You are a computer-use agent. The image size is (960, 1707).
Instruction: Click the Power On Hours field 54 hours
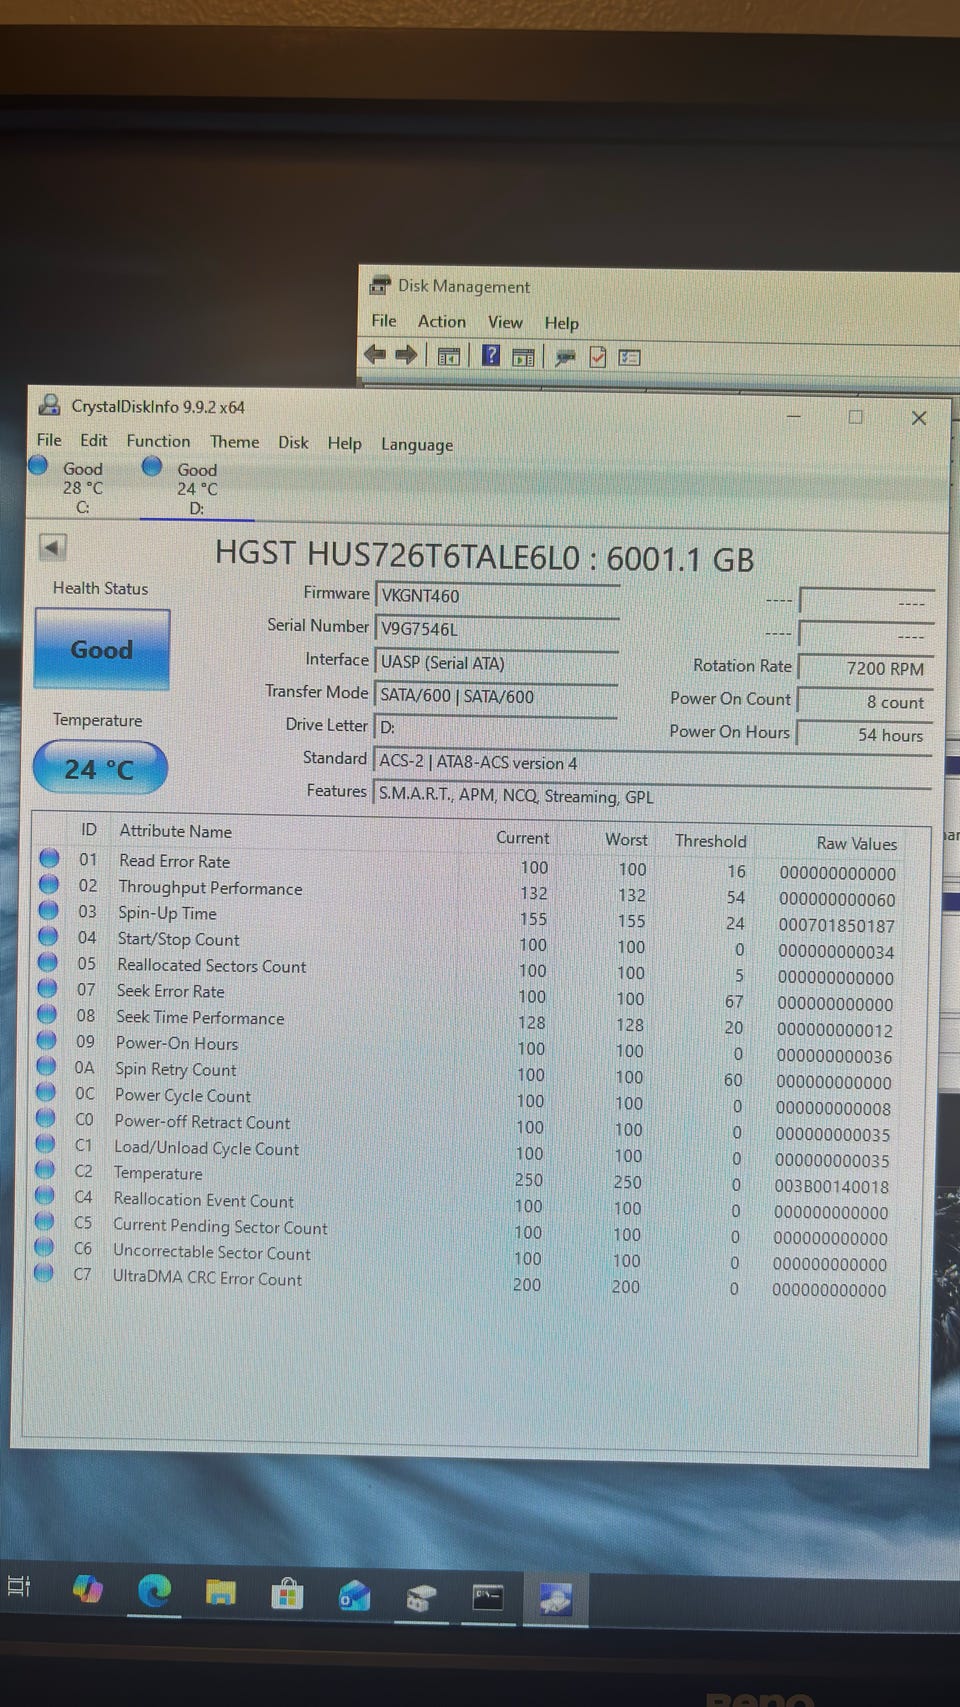point(864,735)
